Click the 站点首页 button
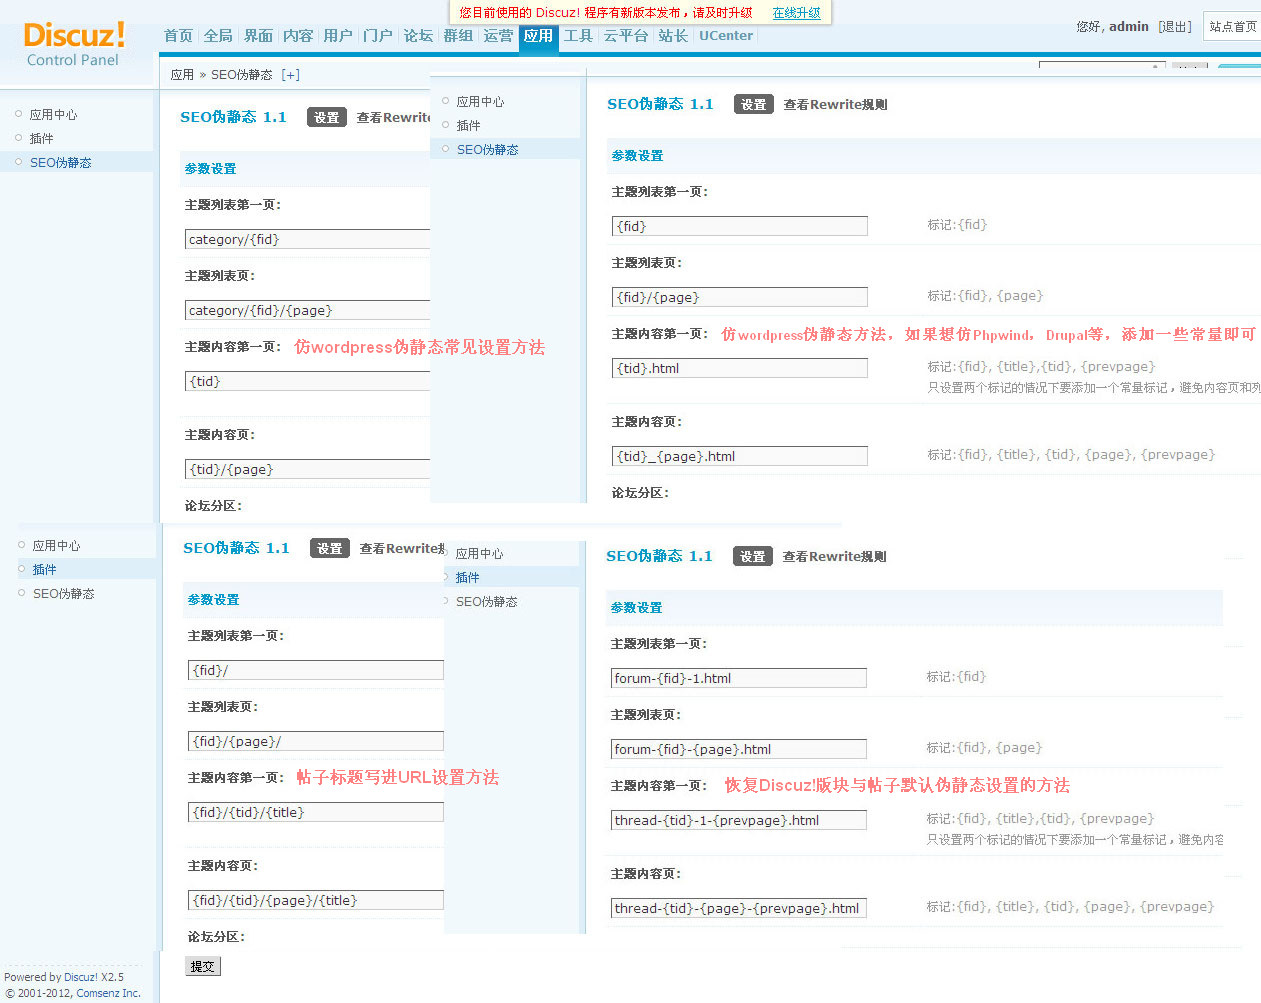1261x1003 pixels. [1232, 27]
